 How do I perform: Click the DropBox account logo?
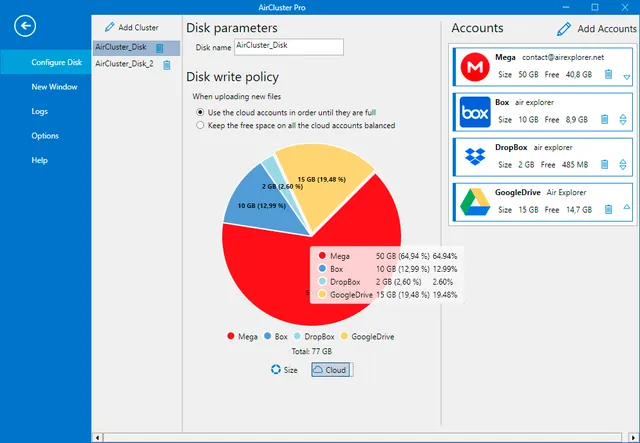coord(475,157)
